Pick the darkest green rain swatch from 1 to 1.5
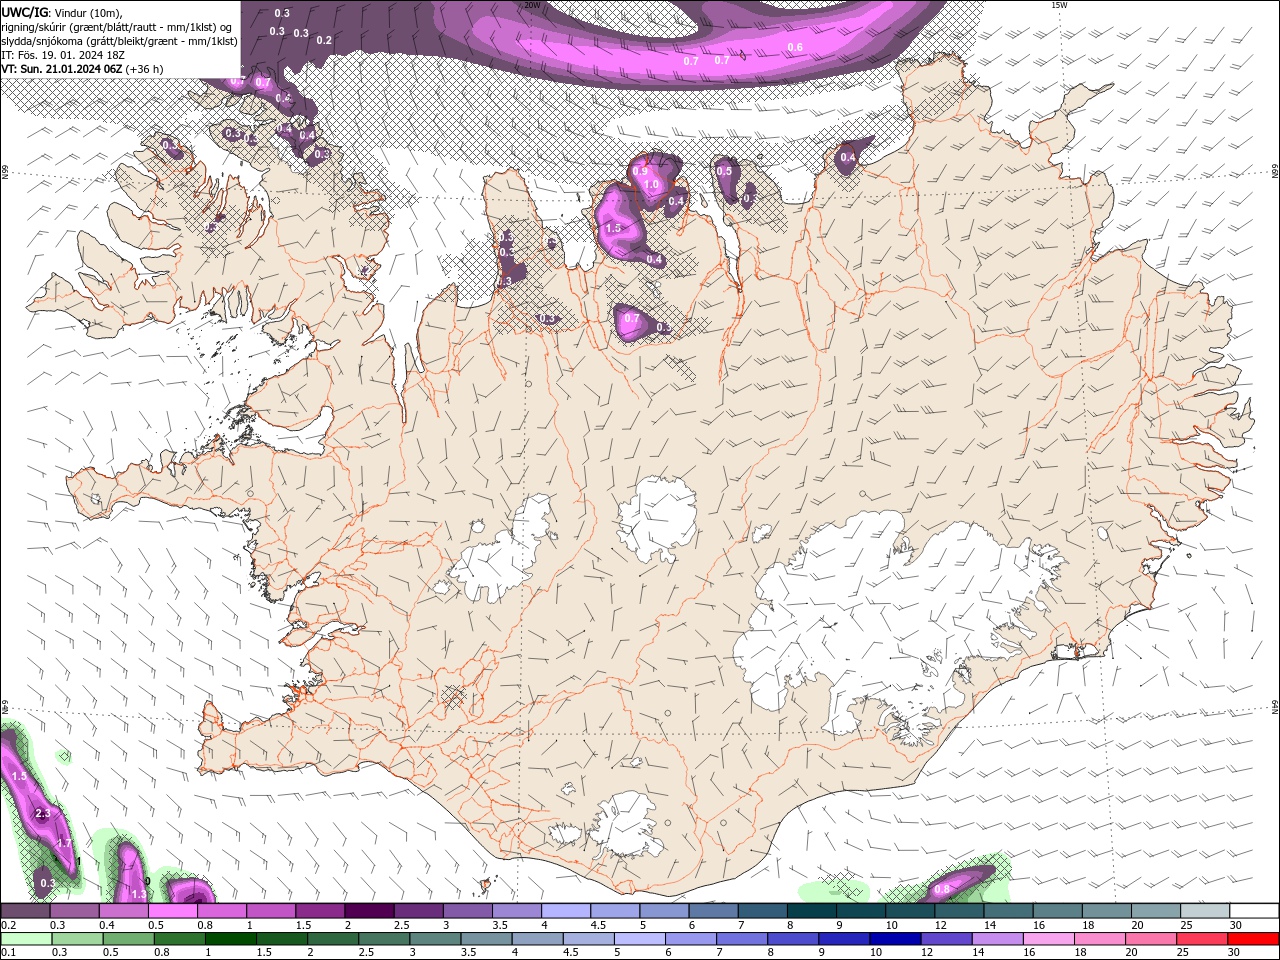 pos(231,939)
